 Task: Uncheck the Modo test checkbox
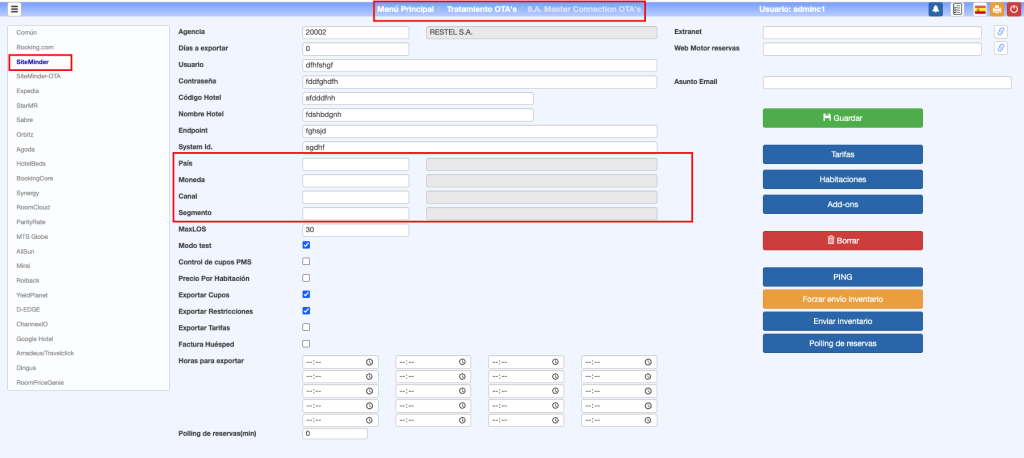coord(306,245)
